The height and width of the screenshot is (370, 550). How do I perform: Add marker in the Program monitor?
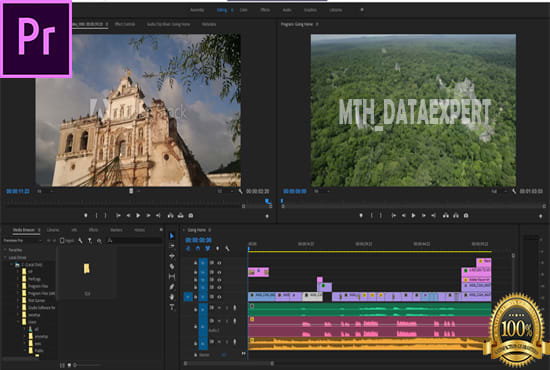(x=361, y=216)
